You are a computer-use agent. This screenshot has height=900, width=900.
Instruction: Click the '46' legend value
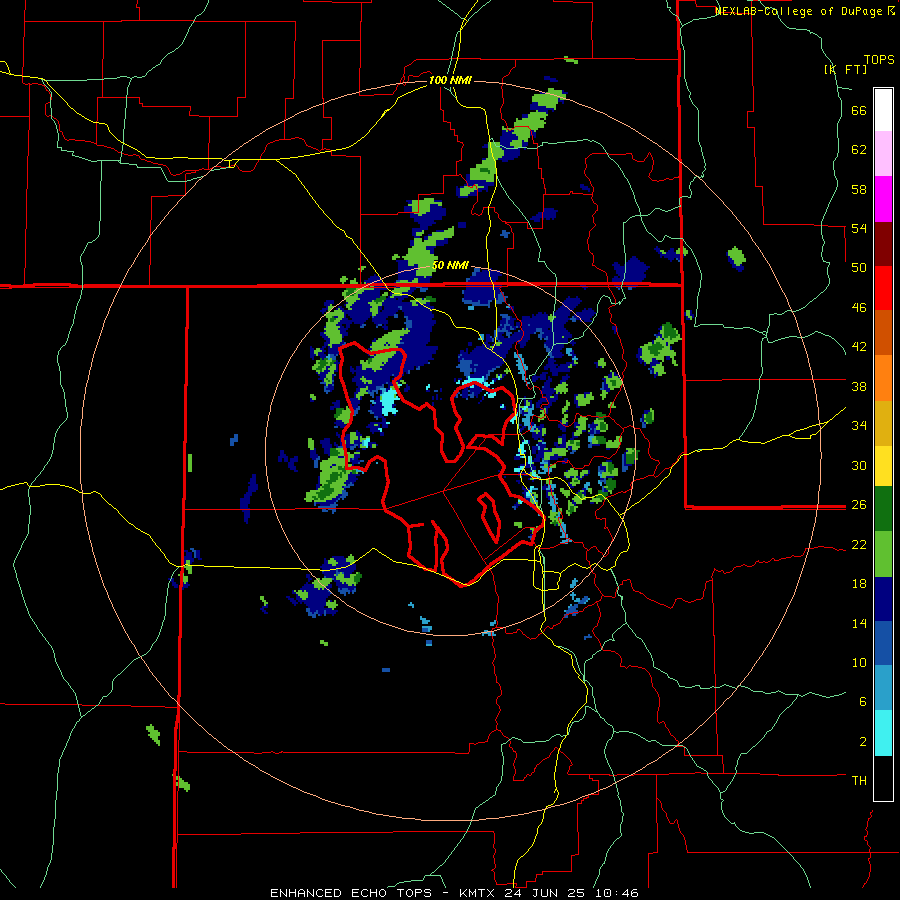tap(859, 308)
